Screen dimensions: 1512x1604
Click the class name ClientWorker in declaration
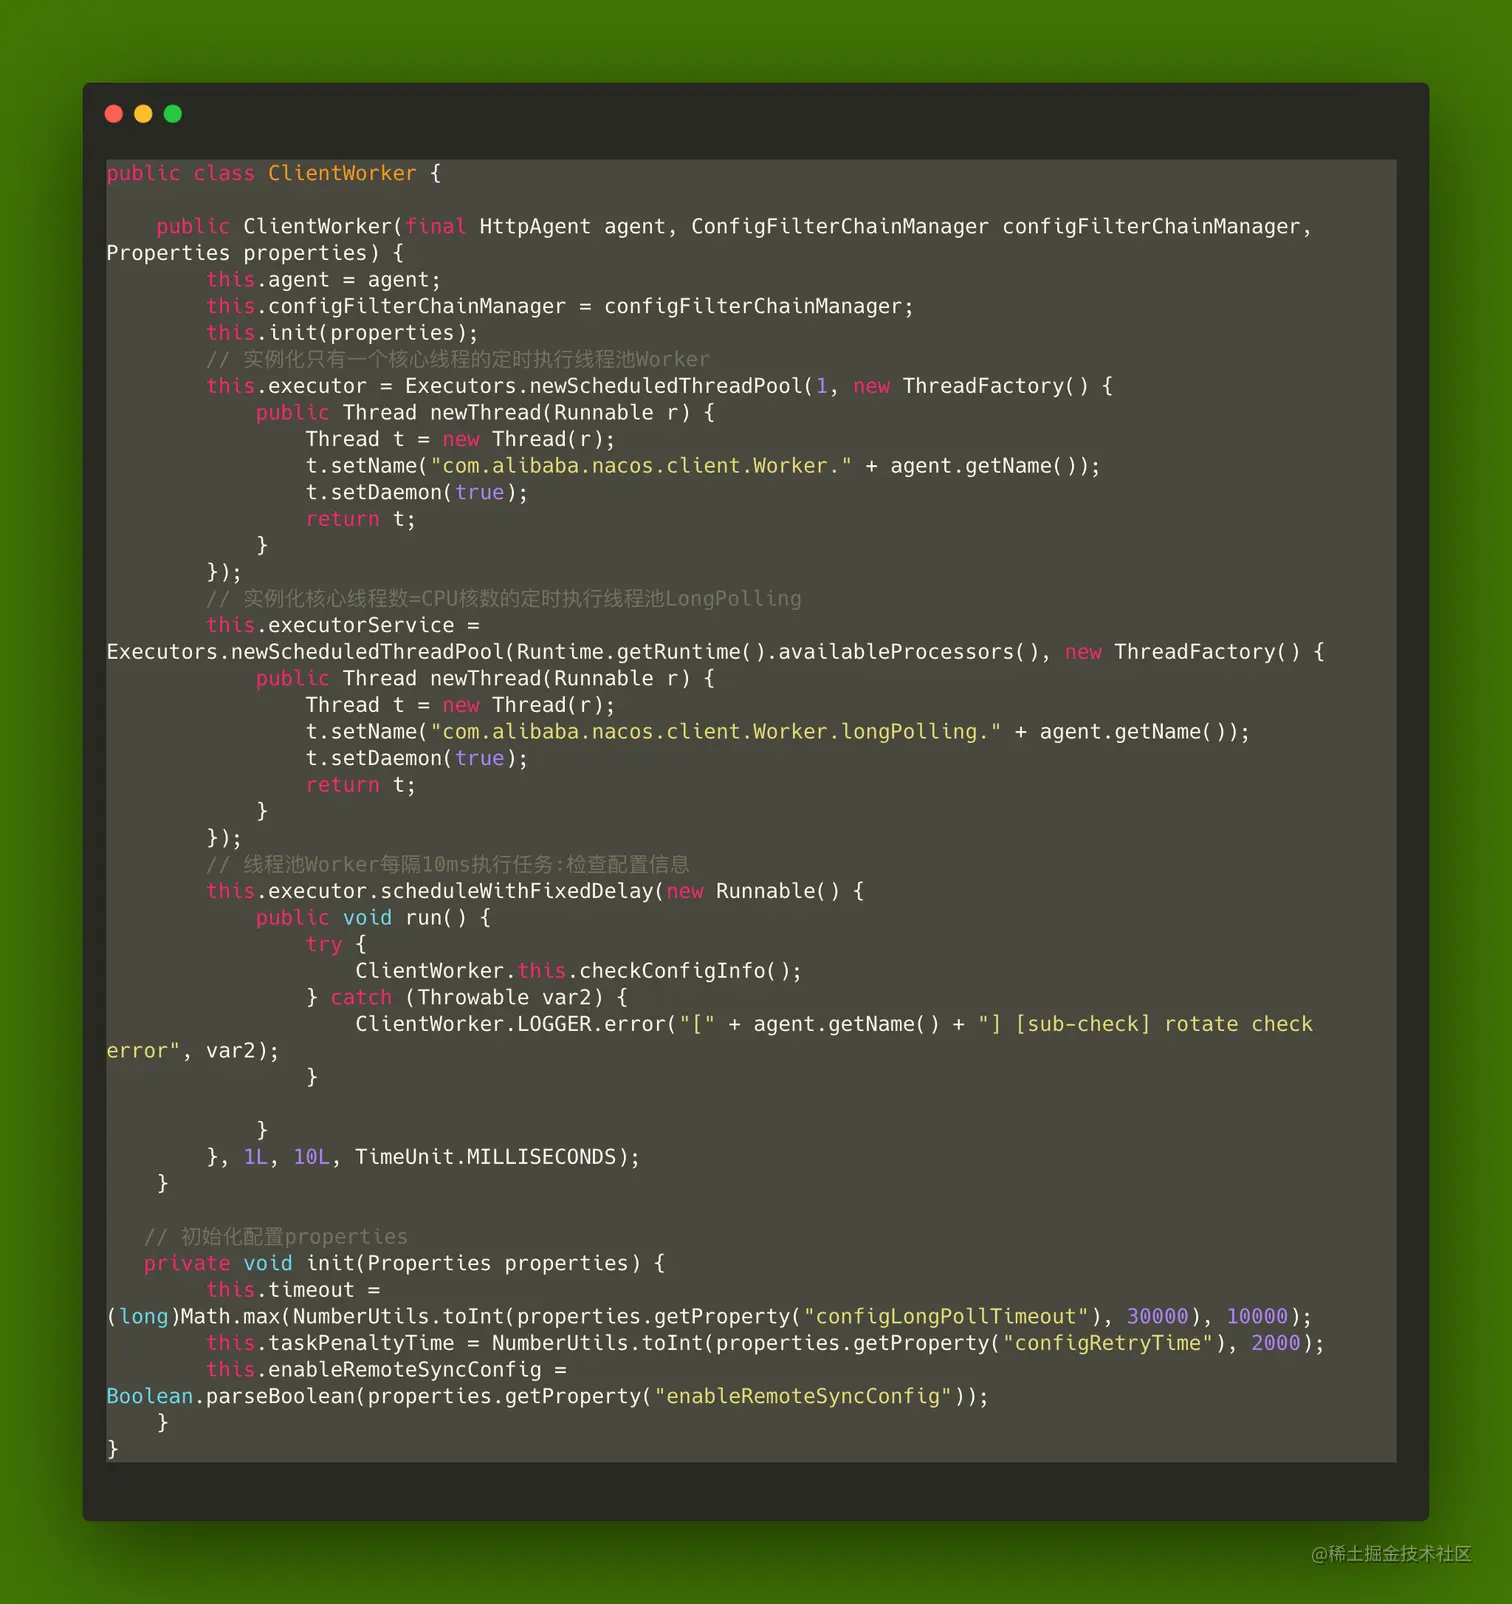(x=342, y=173)
